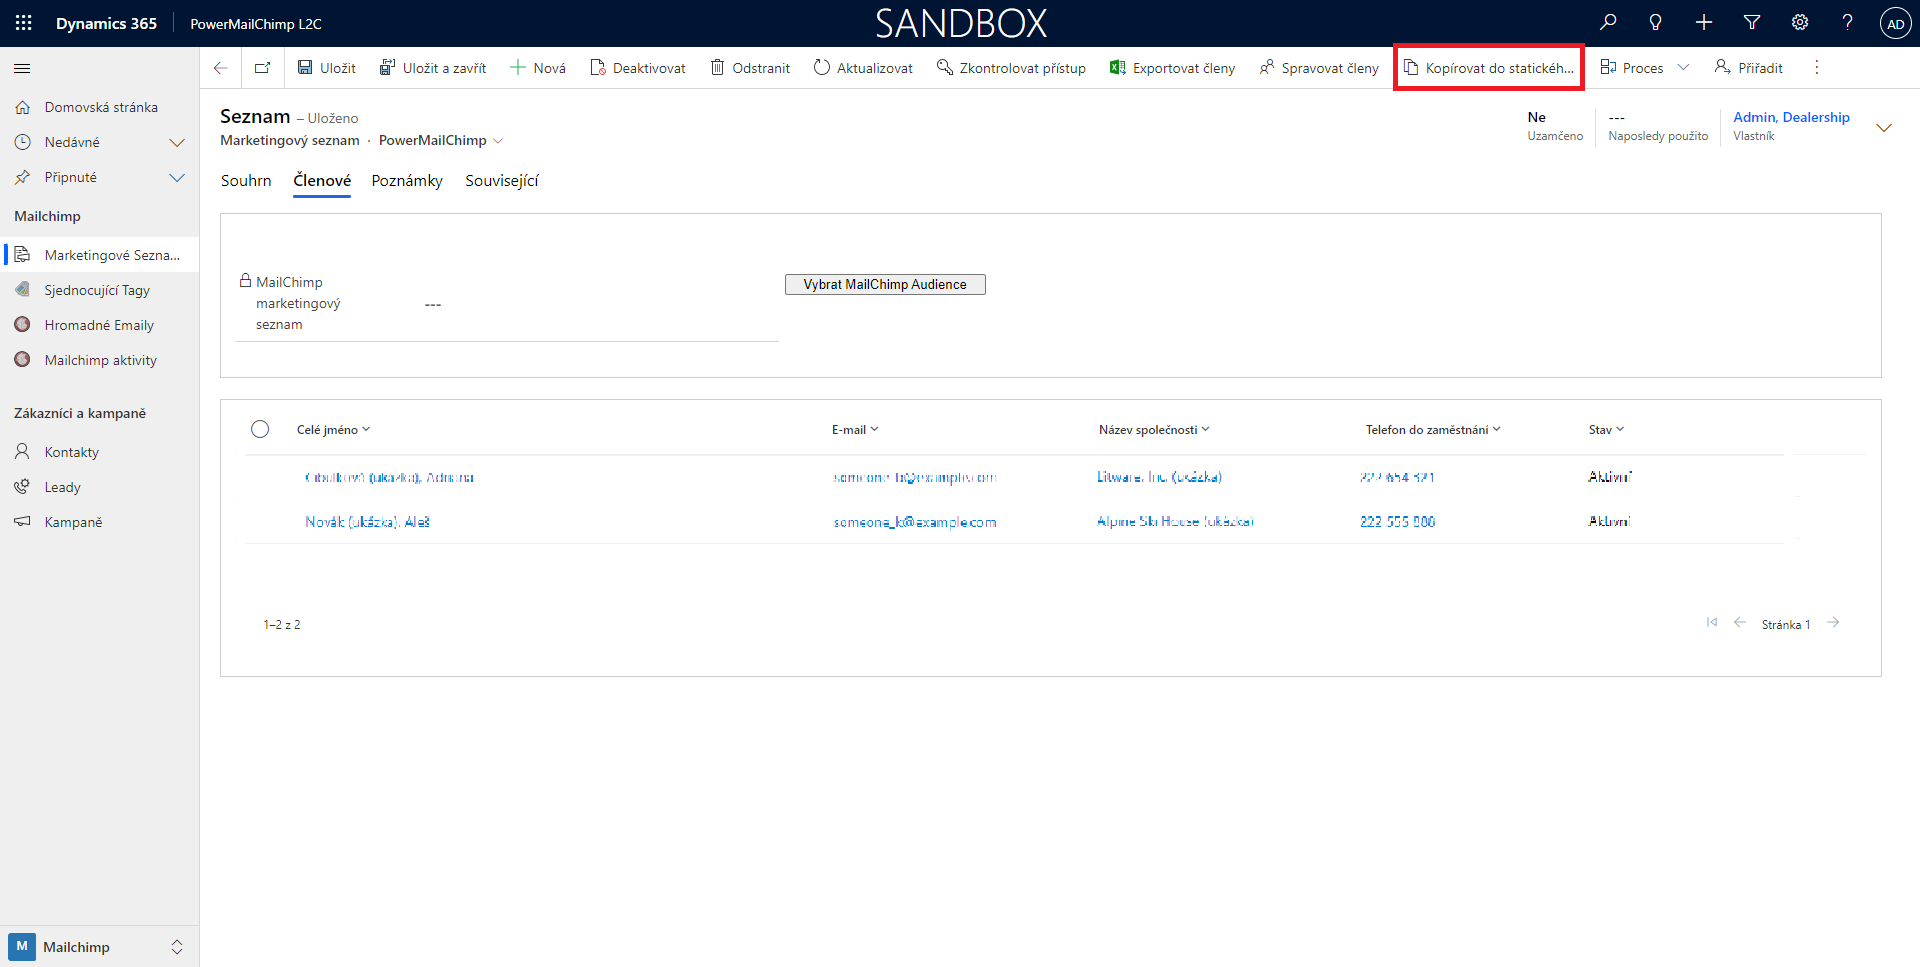Collapse the hamburger navigation menu
Viewport: 1920px width, 967px height.
22,68
